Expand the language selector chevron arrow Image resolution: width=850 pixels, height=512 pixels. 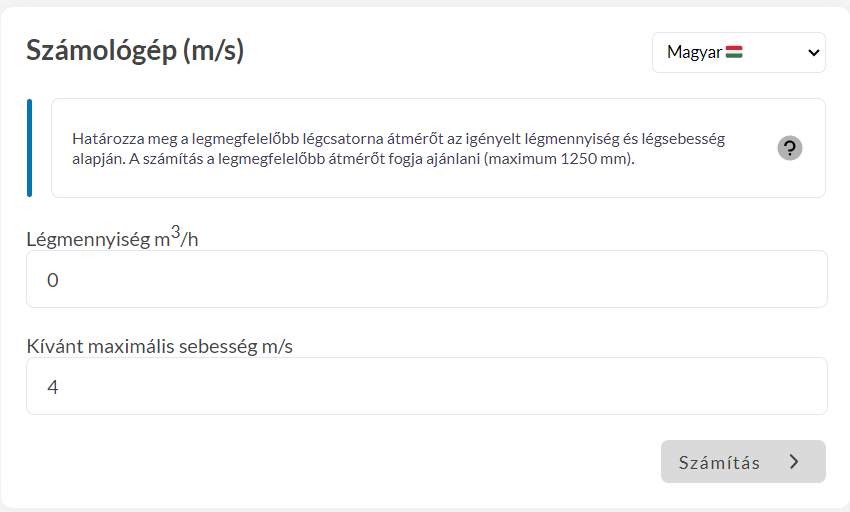pos(812,53)
